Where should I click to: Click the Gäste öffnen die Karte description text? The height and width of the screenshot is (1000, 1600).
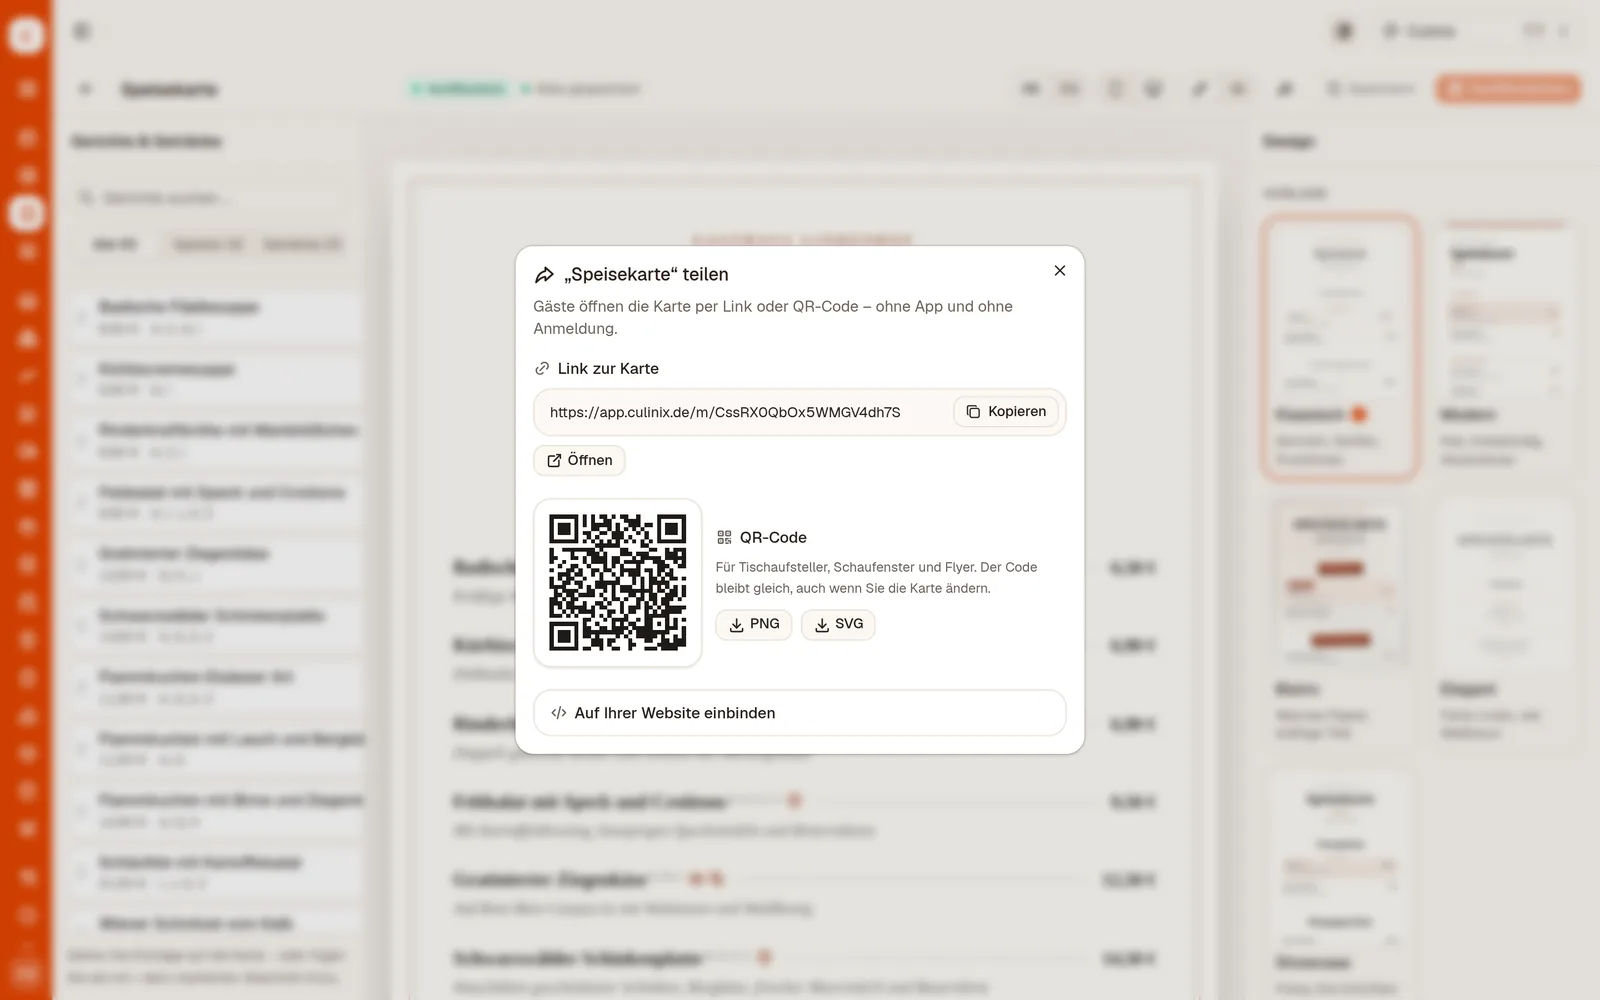[x=773, y=317]
